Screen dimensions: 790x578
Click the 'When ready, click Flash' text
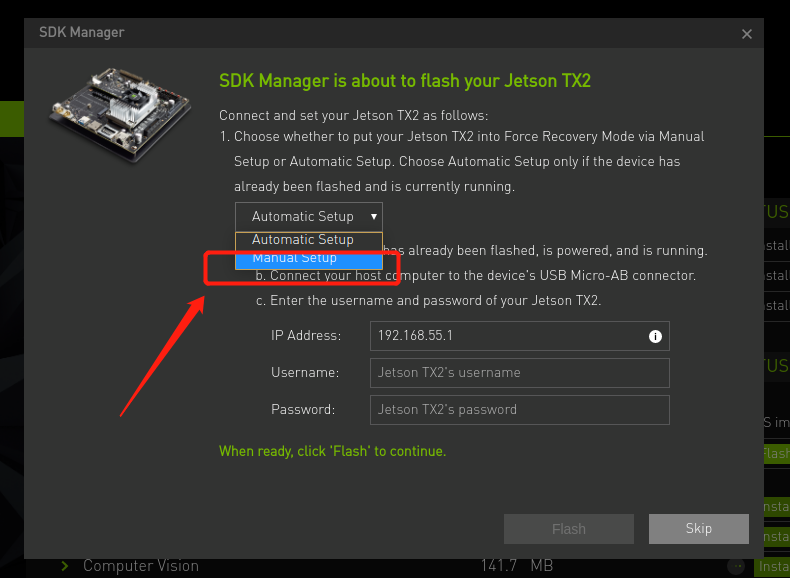pyautogui.click(x=332, y=451)
